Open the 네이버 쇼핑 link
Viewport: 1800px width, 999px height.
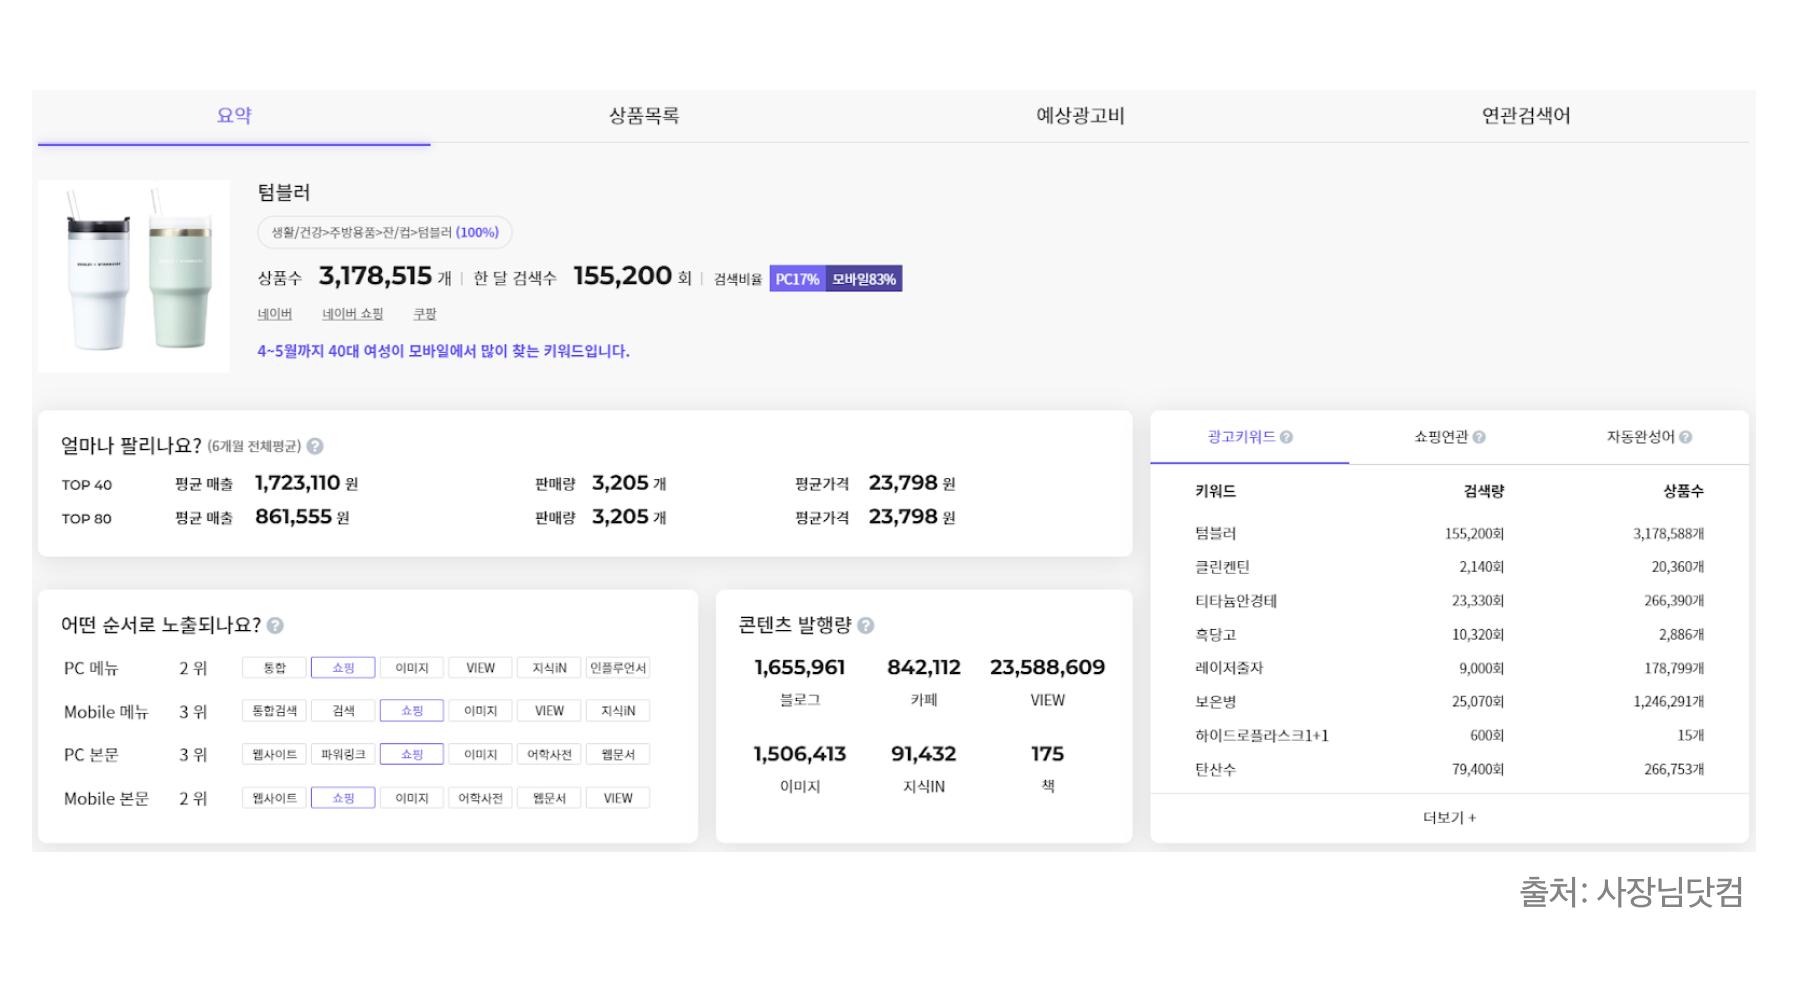pos(352,314)
